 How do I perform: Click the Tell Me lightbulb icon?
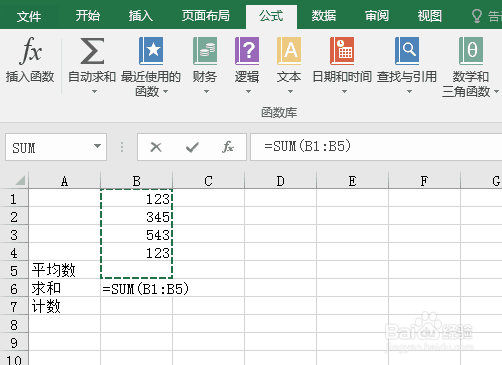(x=477, y=16)
